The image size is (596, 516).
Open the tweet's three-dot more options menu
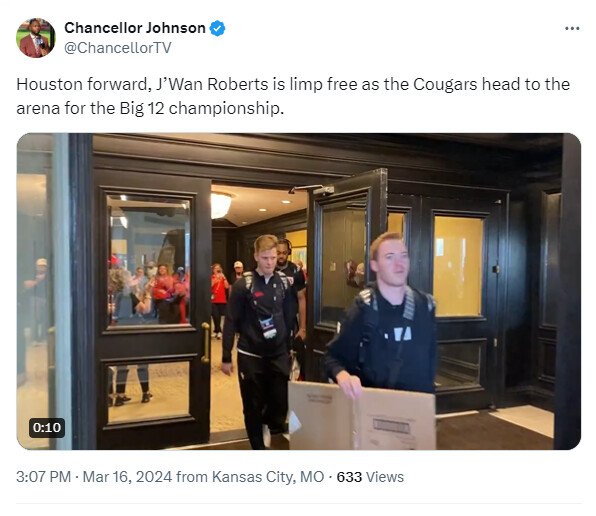[572, 28]
